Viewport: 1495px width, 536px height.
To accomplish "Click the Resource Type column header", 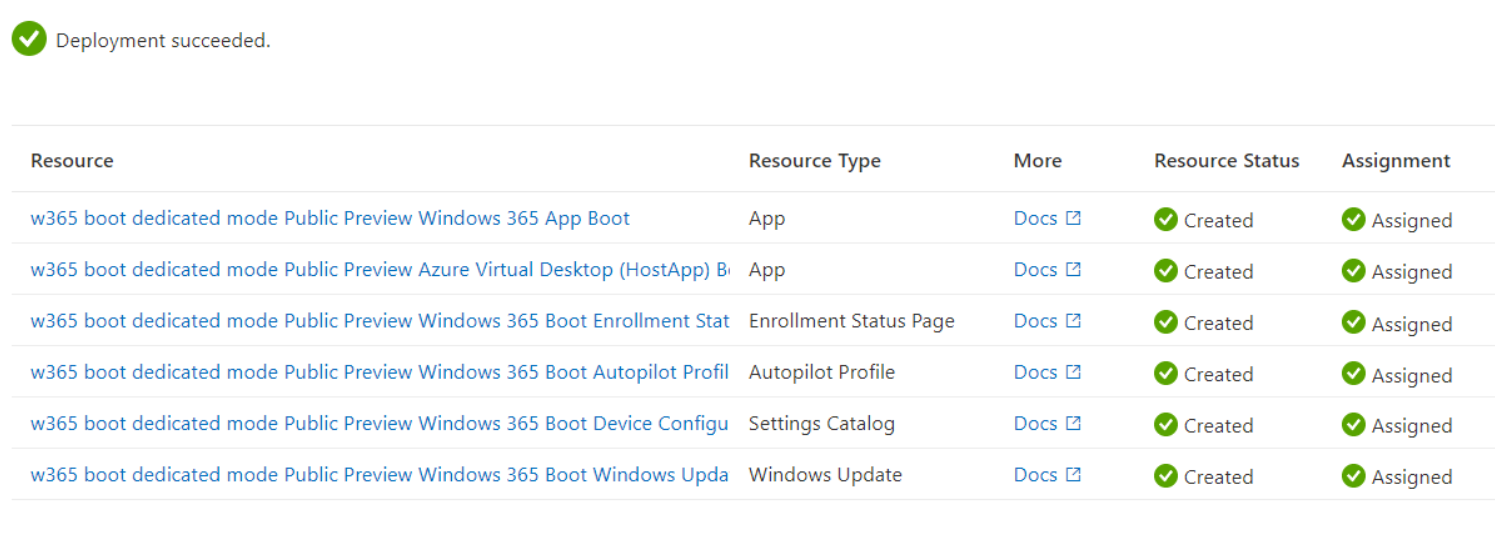I will click(815, 161).
